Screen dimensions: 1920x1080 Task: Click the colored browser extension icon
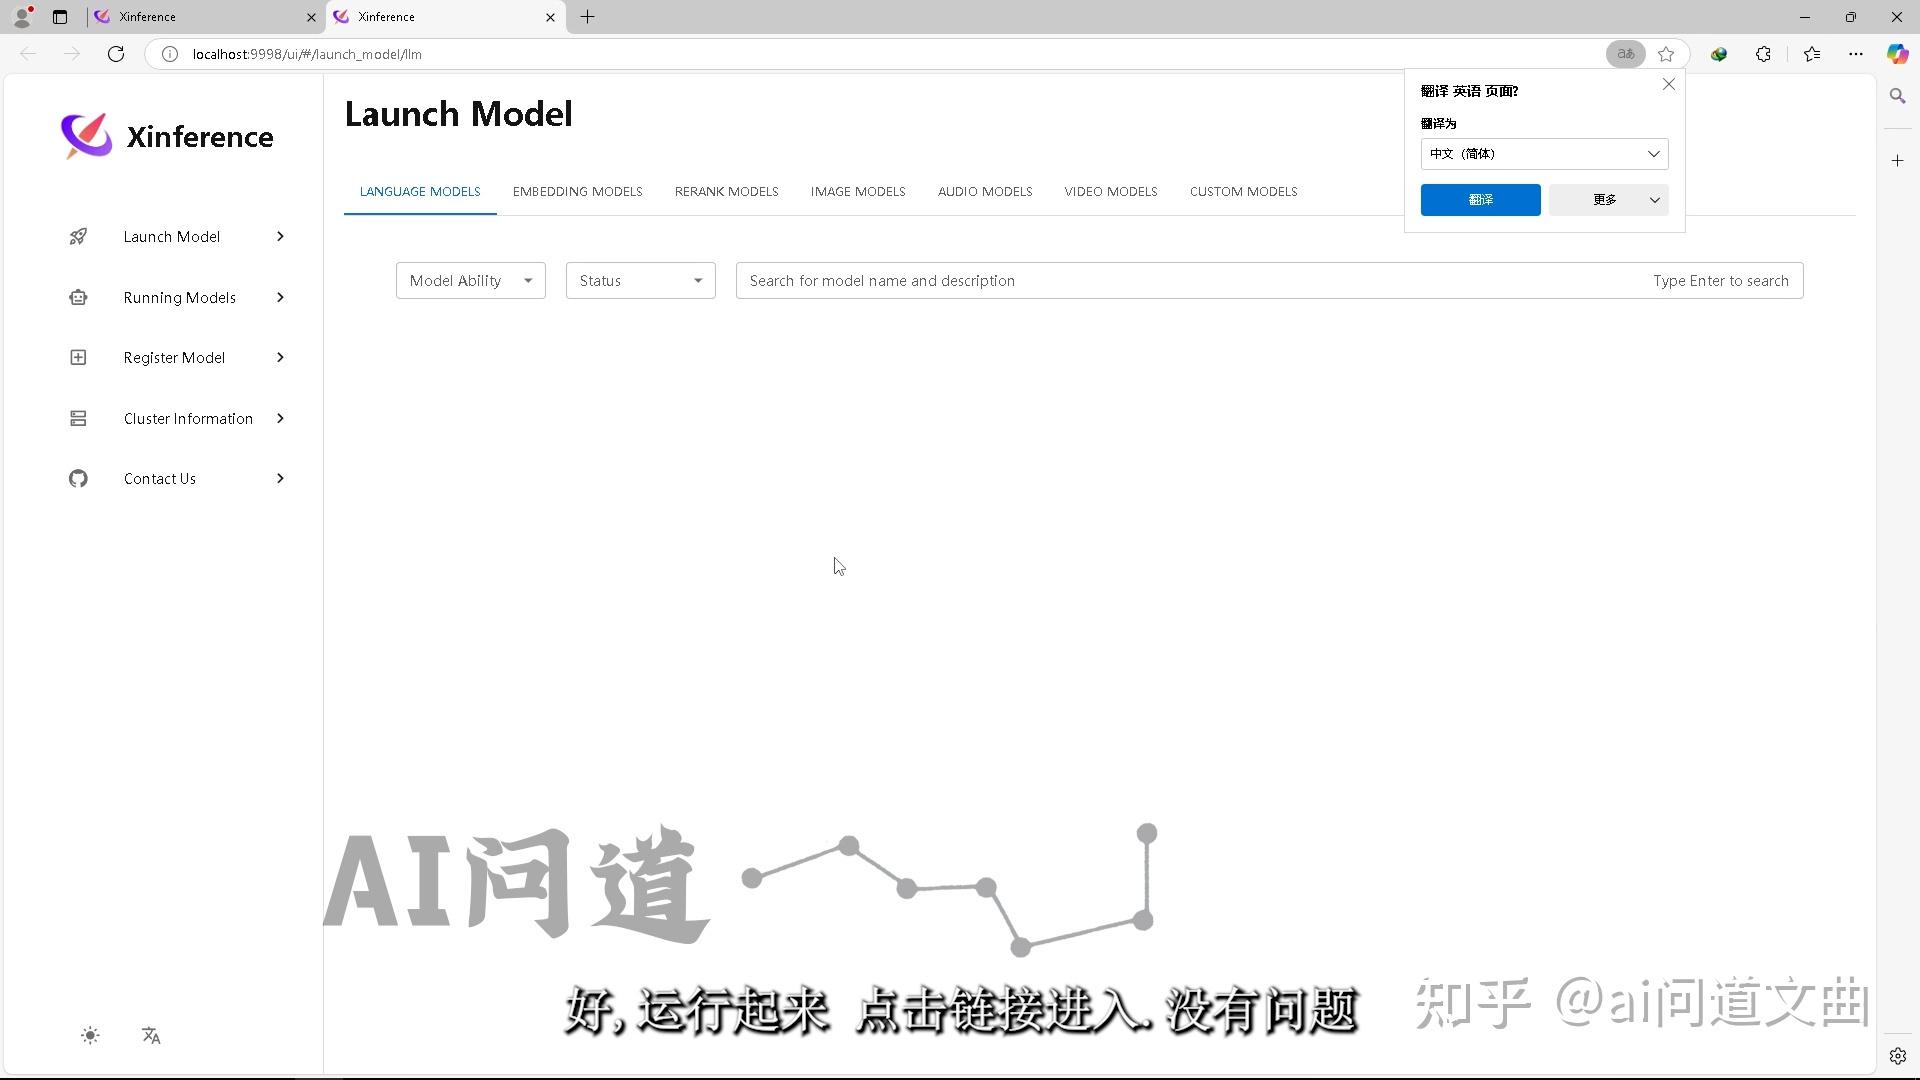click(1719, 54)
